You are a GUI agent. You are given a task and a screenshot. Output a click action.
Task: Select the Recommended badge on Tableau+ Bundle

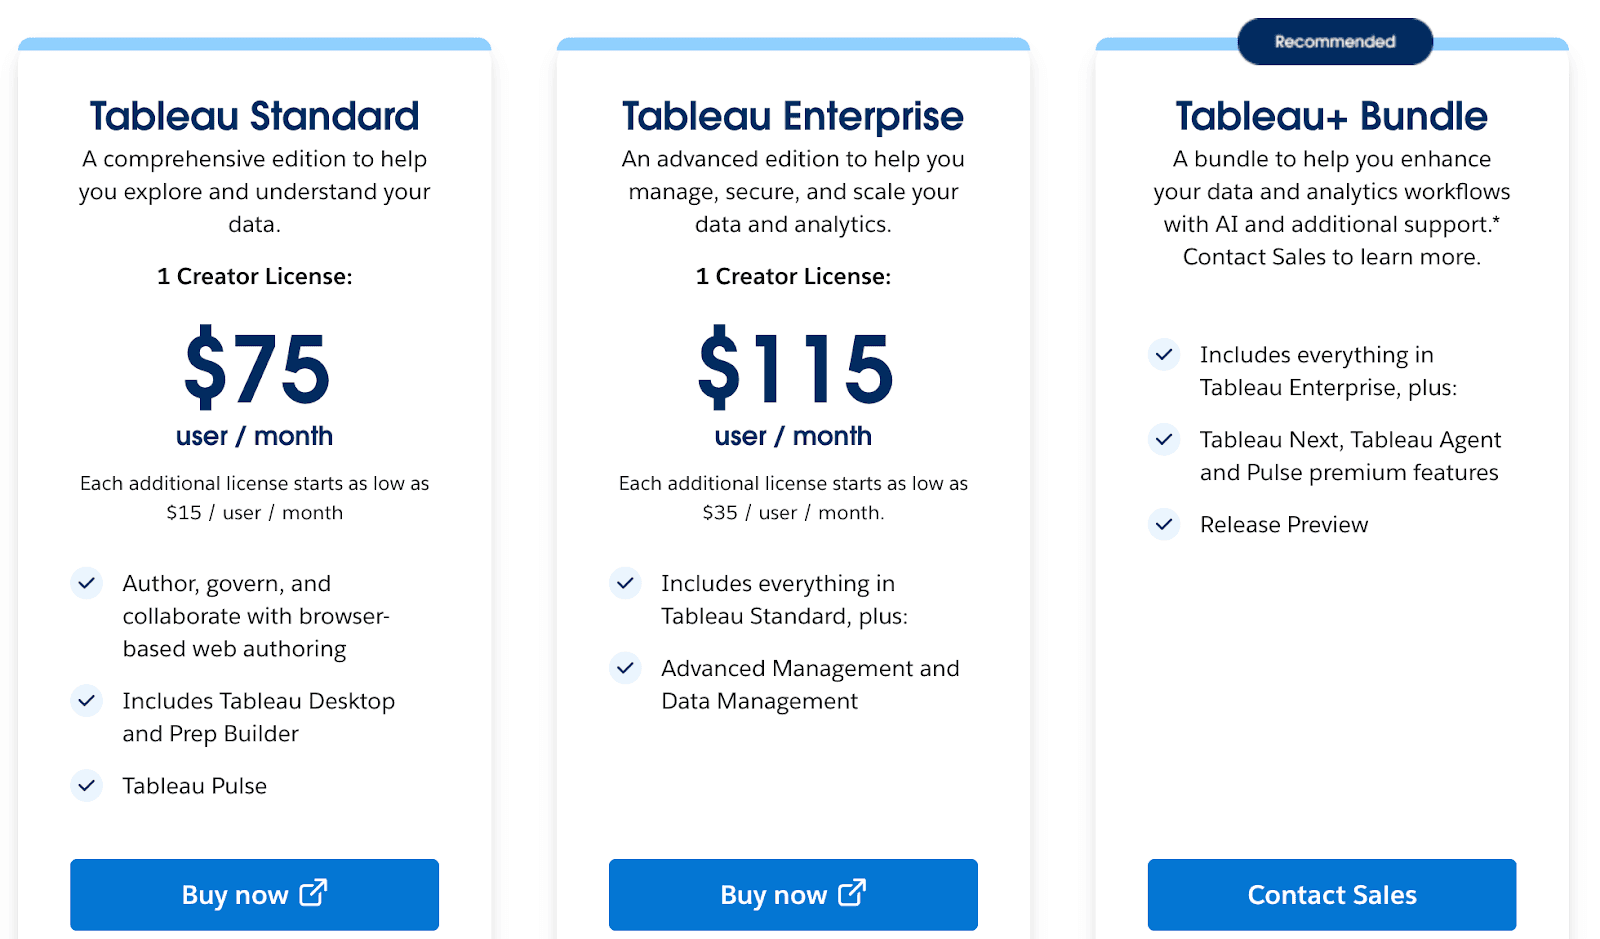tap(1334, 41)
